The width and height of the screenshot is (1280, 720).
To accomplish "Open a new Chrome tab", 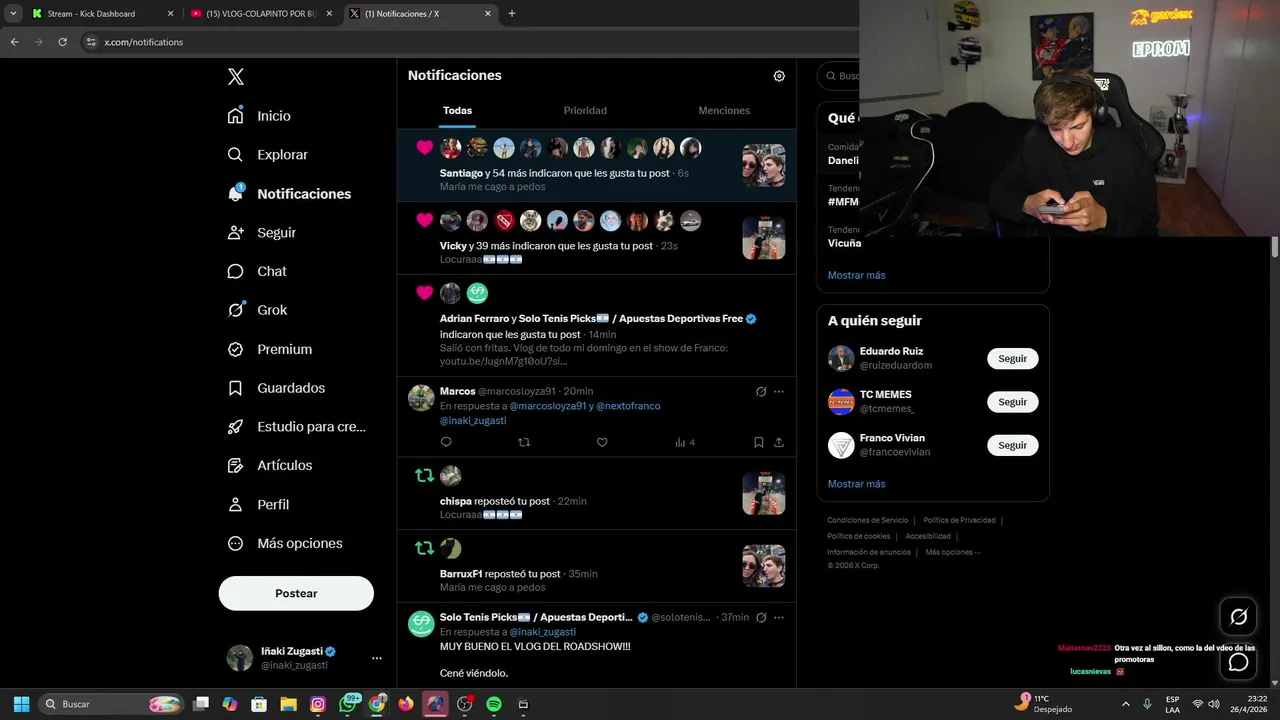I will point(512,14).
